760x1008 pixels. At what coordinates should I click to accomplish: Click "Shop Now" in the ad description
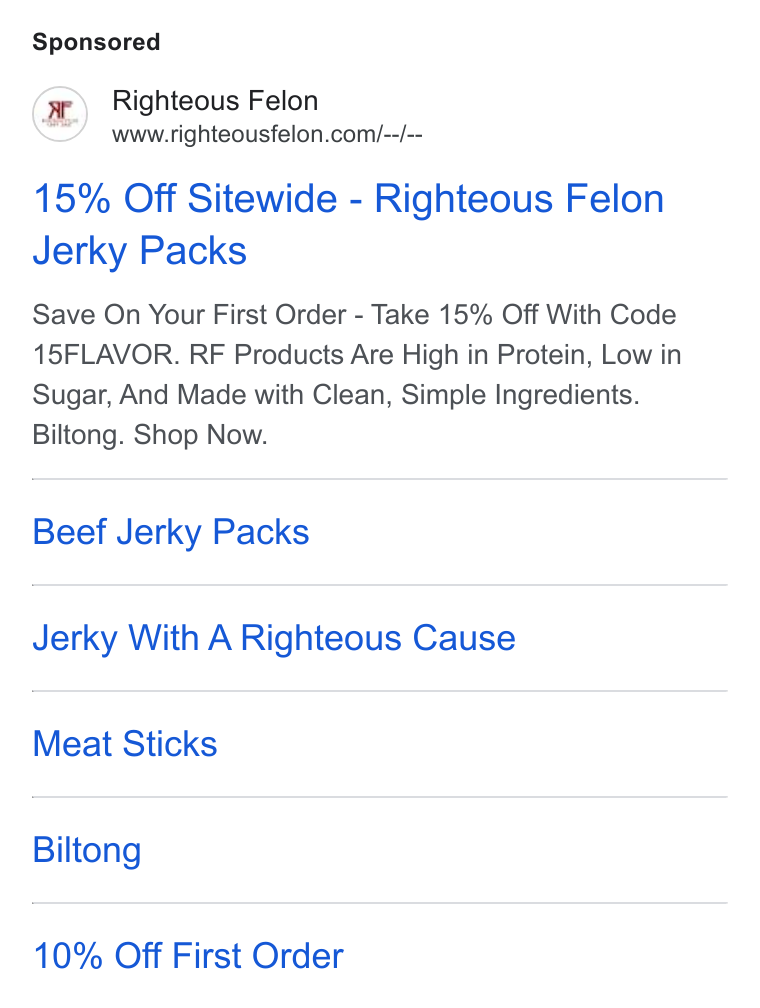pyautogui.click(x=200, y=435)
